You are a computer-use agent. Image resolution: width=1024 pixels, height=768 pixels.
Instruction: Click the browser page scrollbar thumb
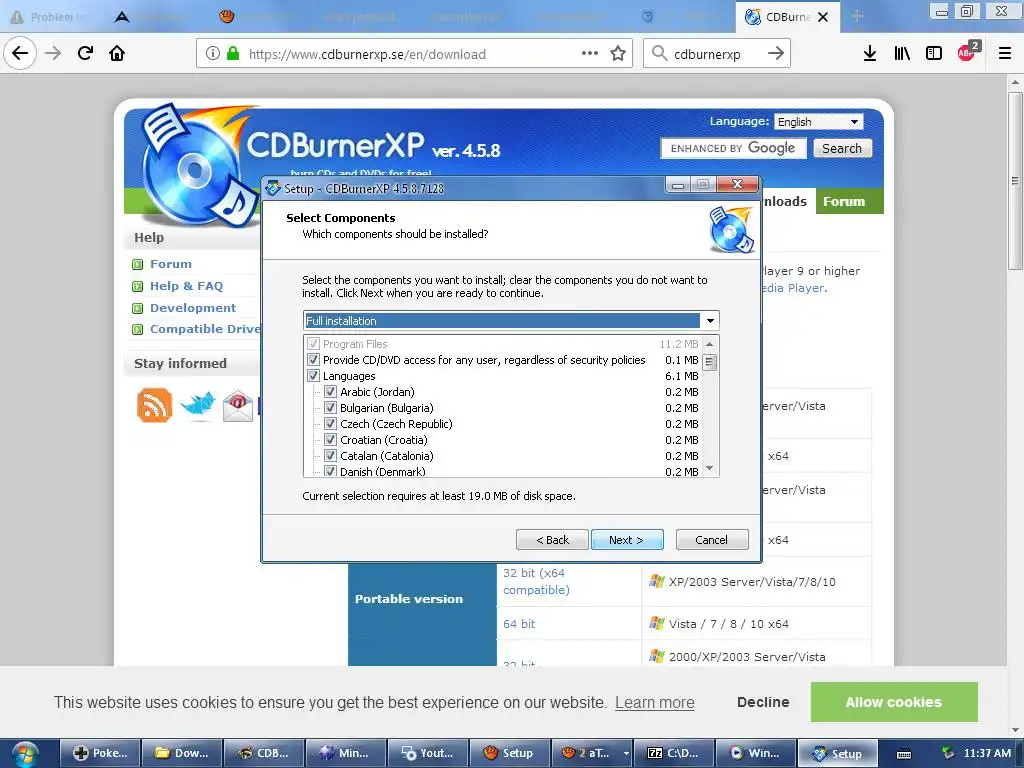click(1015, 181)
